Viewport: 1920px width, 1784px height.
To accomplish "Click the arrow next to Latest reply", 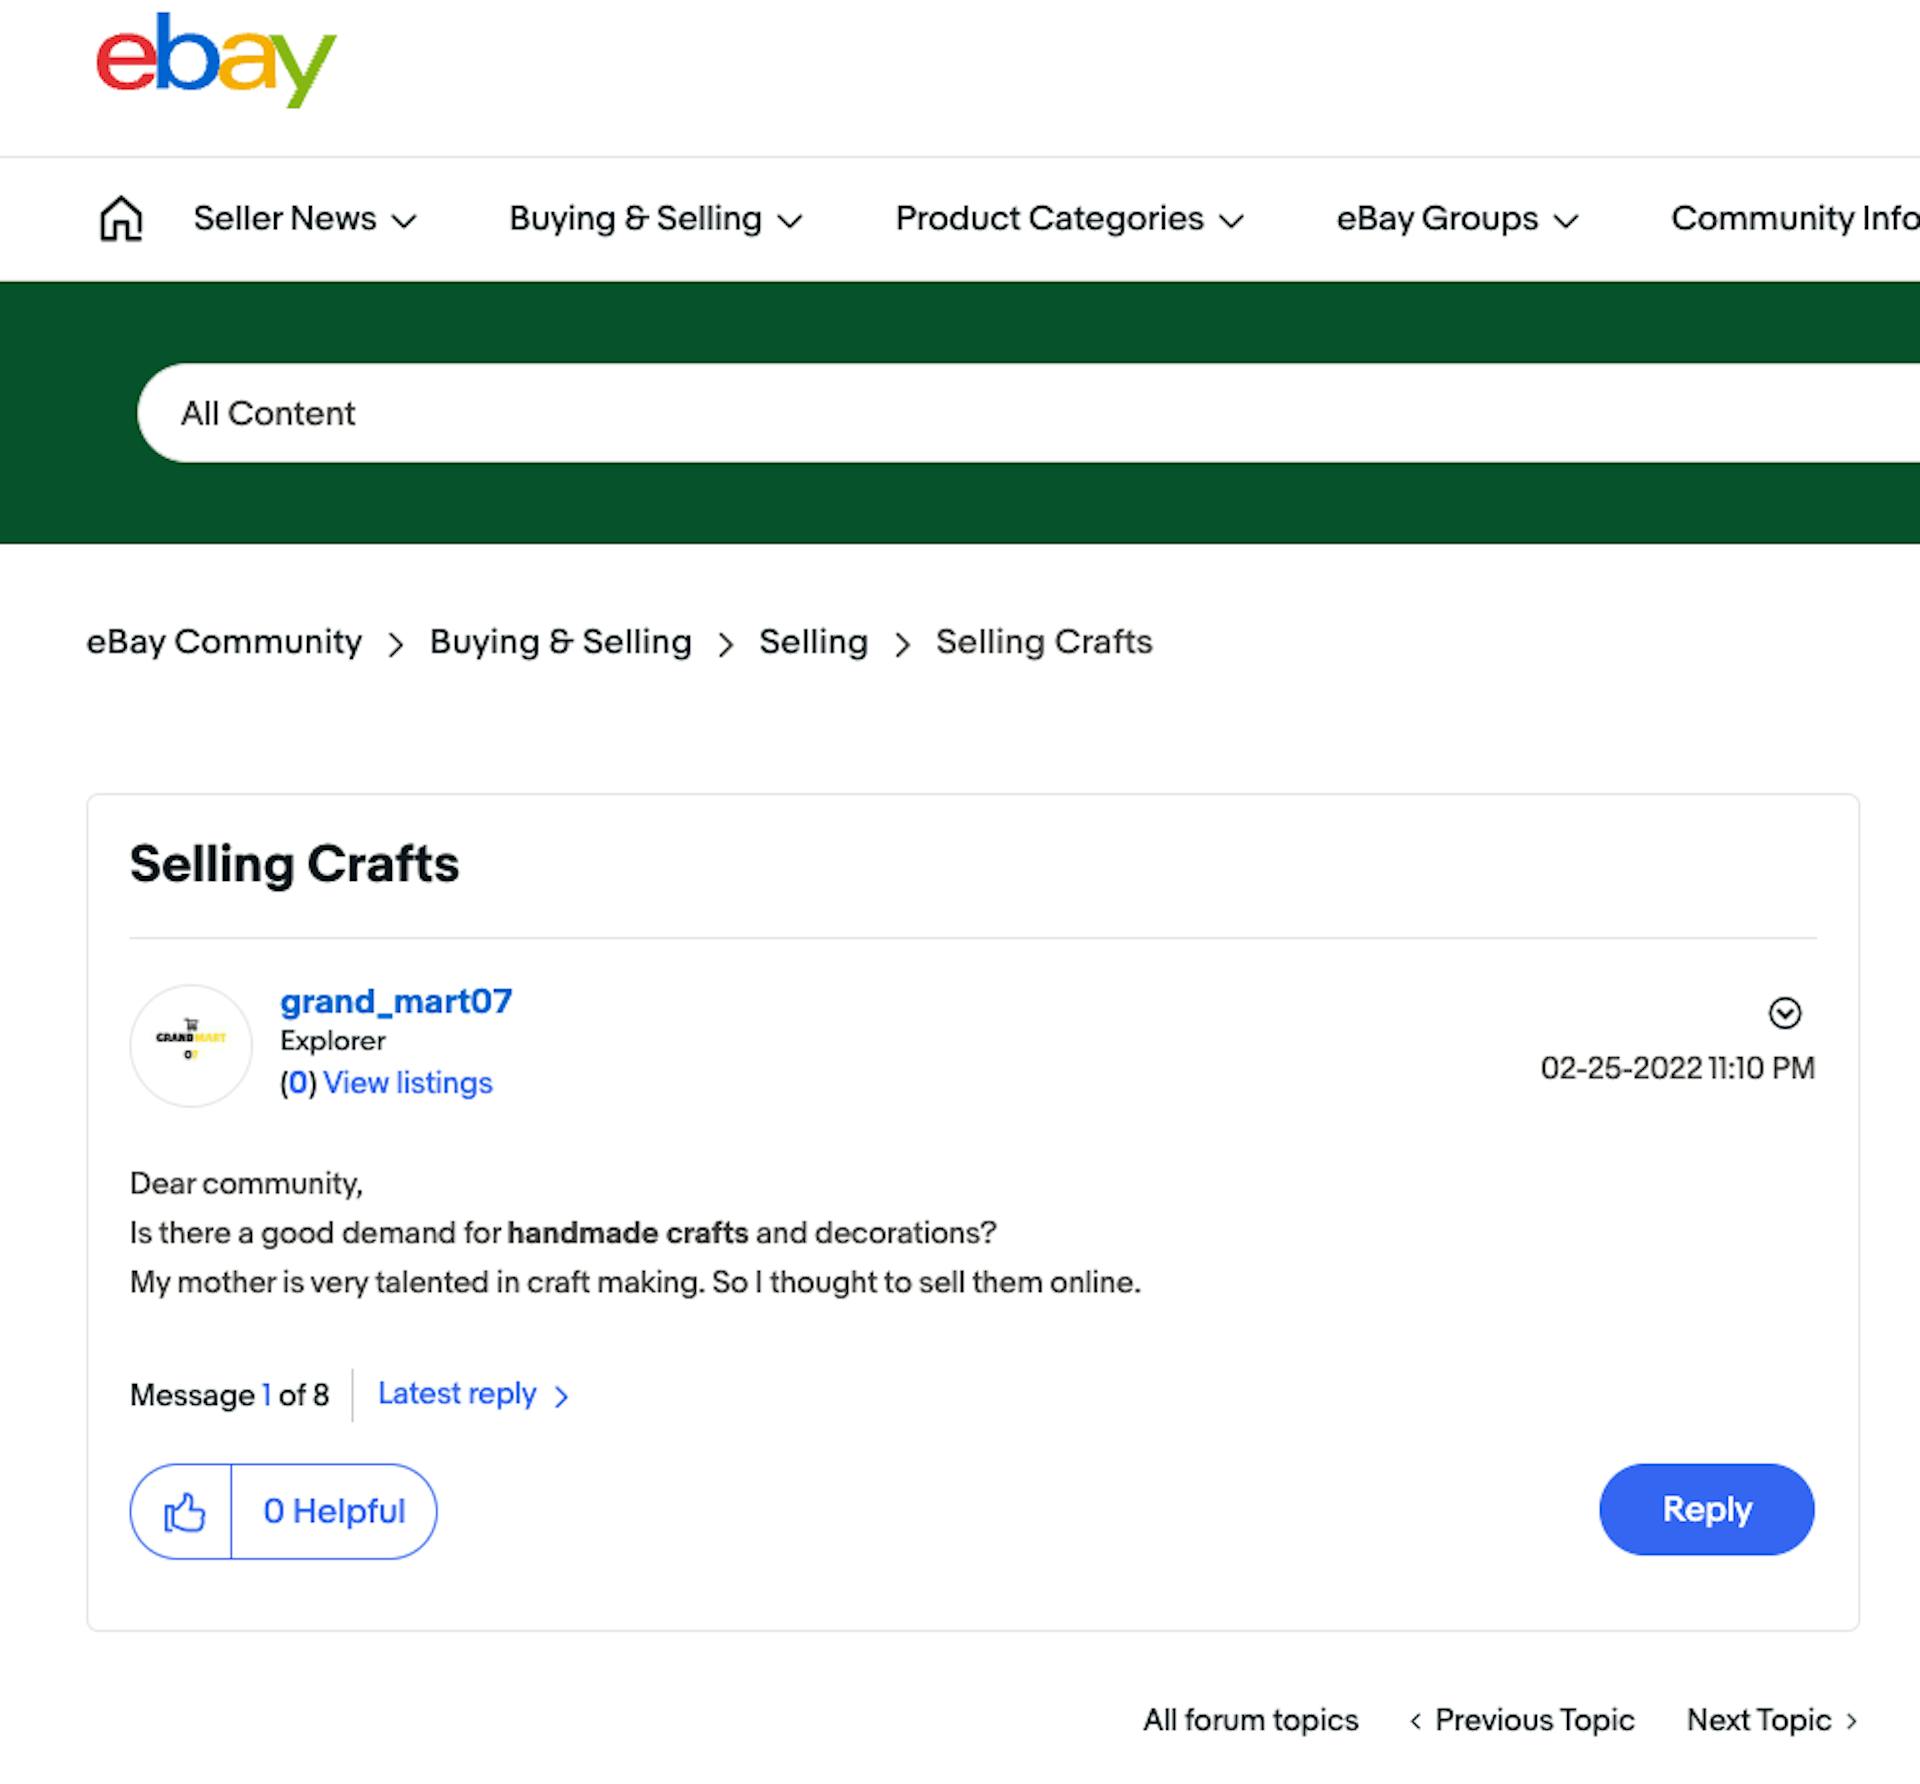I will (561, 1396).
